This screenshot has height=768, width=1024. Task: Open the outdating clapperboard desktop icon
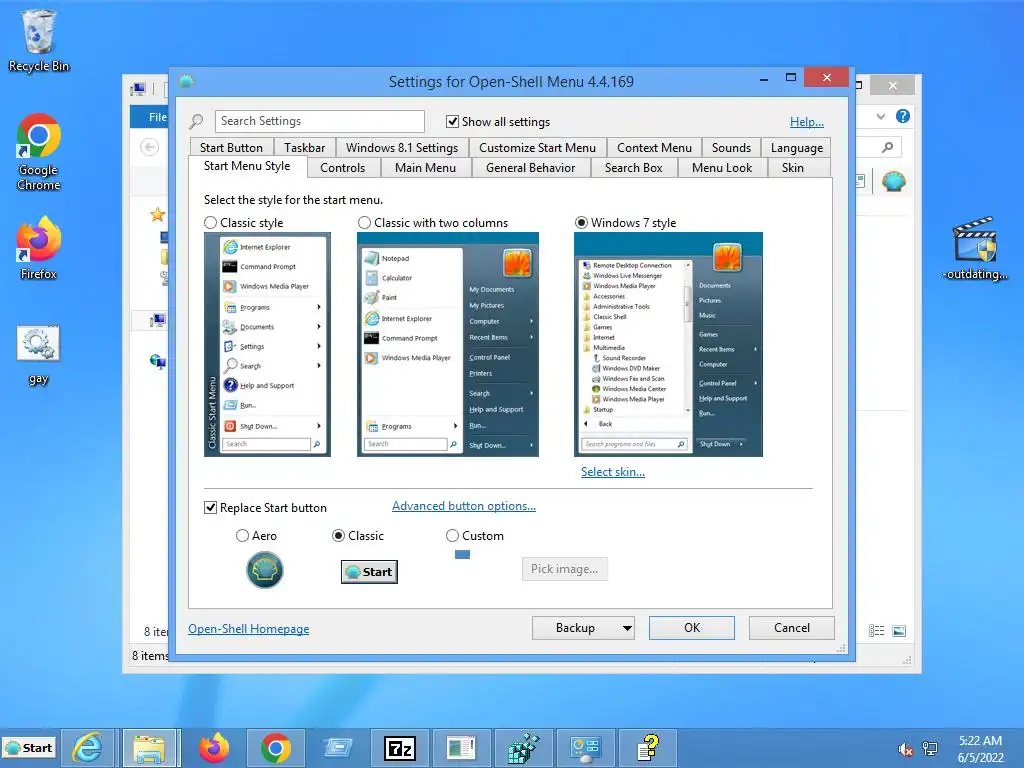tap(974, 249)
